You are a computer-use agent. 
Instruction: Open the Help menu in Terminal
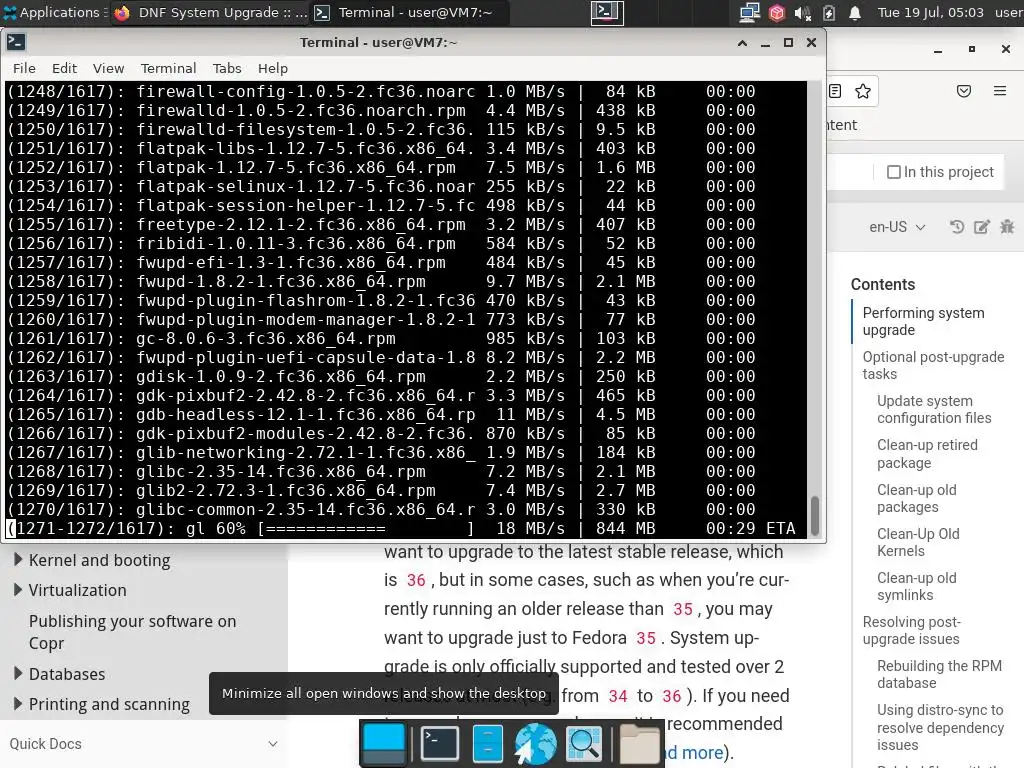tap(272, 68)
